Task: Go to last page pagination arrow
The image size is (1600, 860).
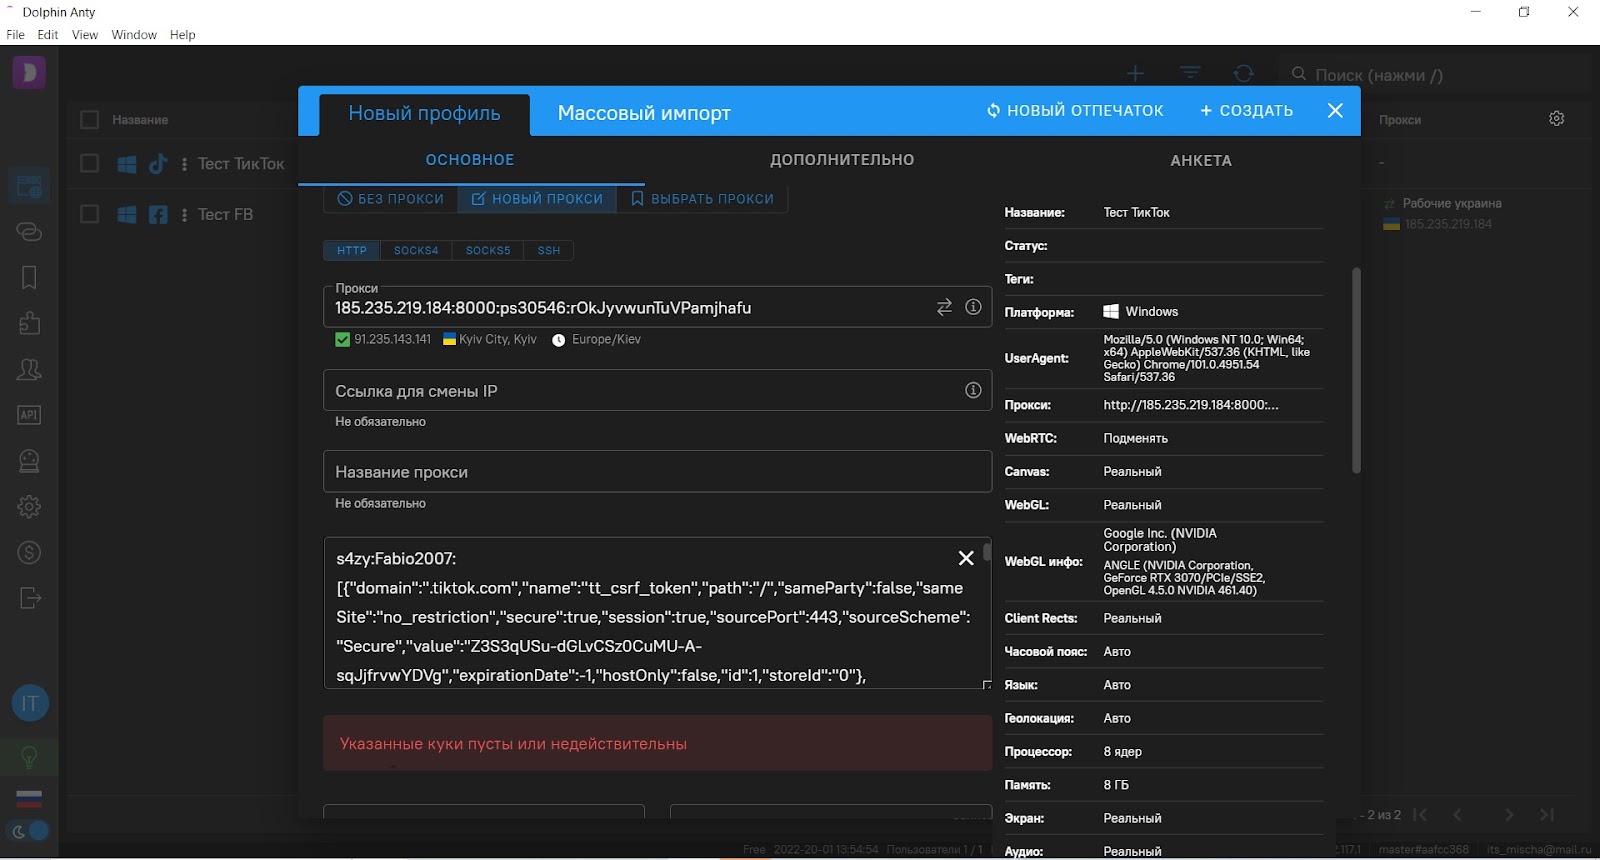Action: pos(1547,815)
